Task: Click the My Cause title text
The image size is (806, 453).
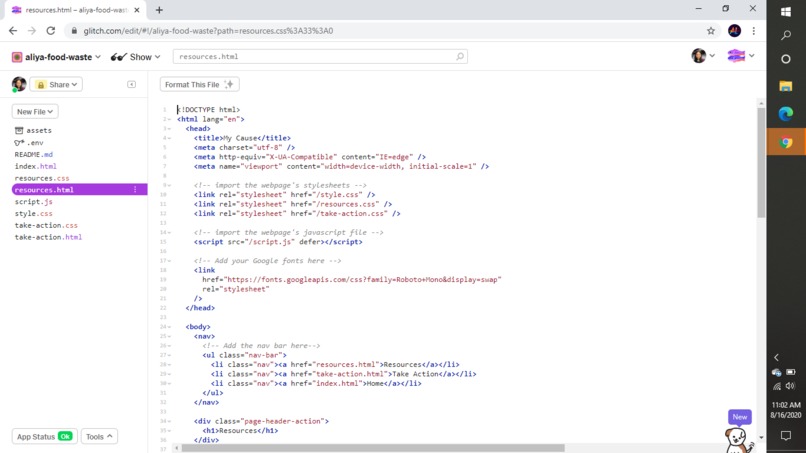Action: pyautogui.click(x=240, y=138)
